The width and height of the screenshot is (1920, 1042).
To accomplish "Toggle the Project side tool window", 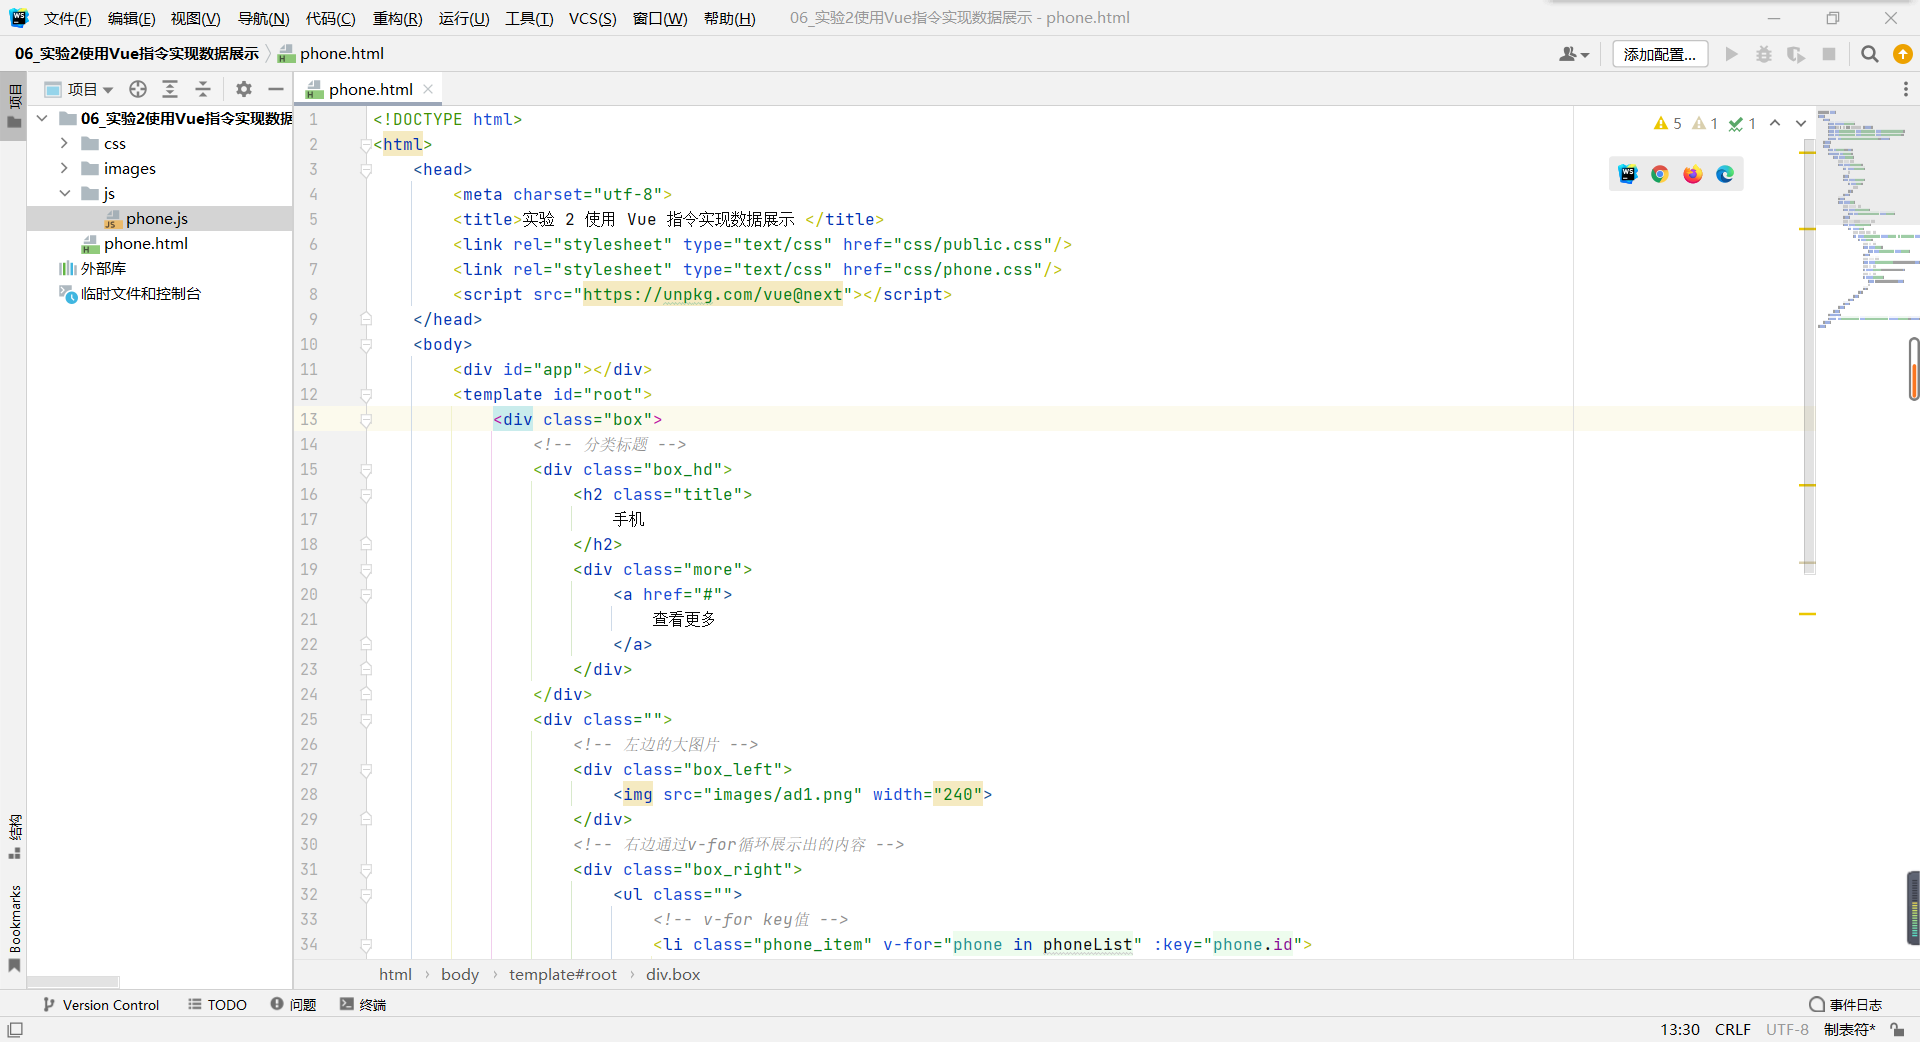I will tap(15, 106).
